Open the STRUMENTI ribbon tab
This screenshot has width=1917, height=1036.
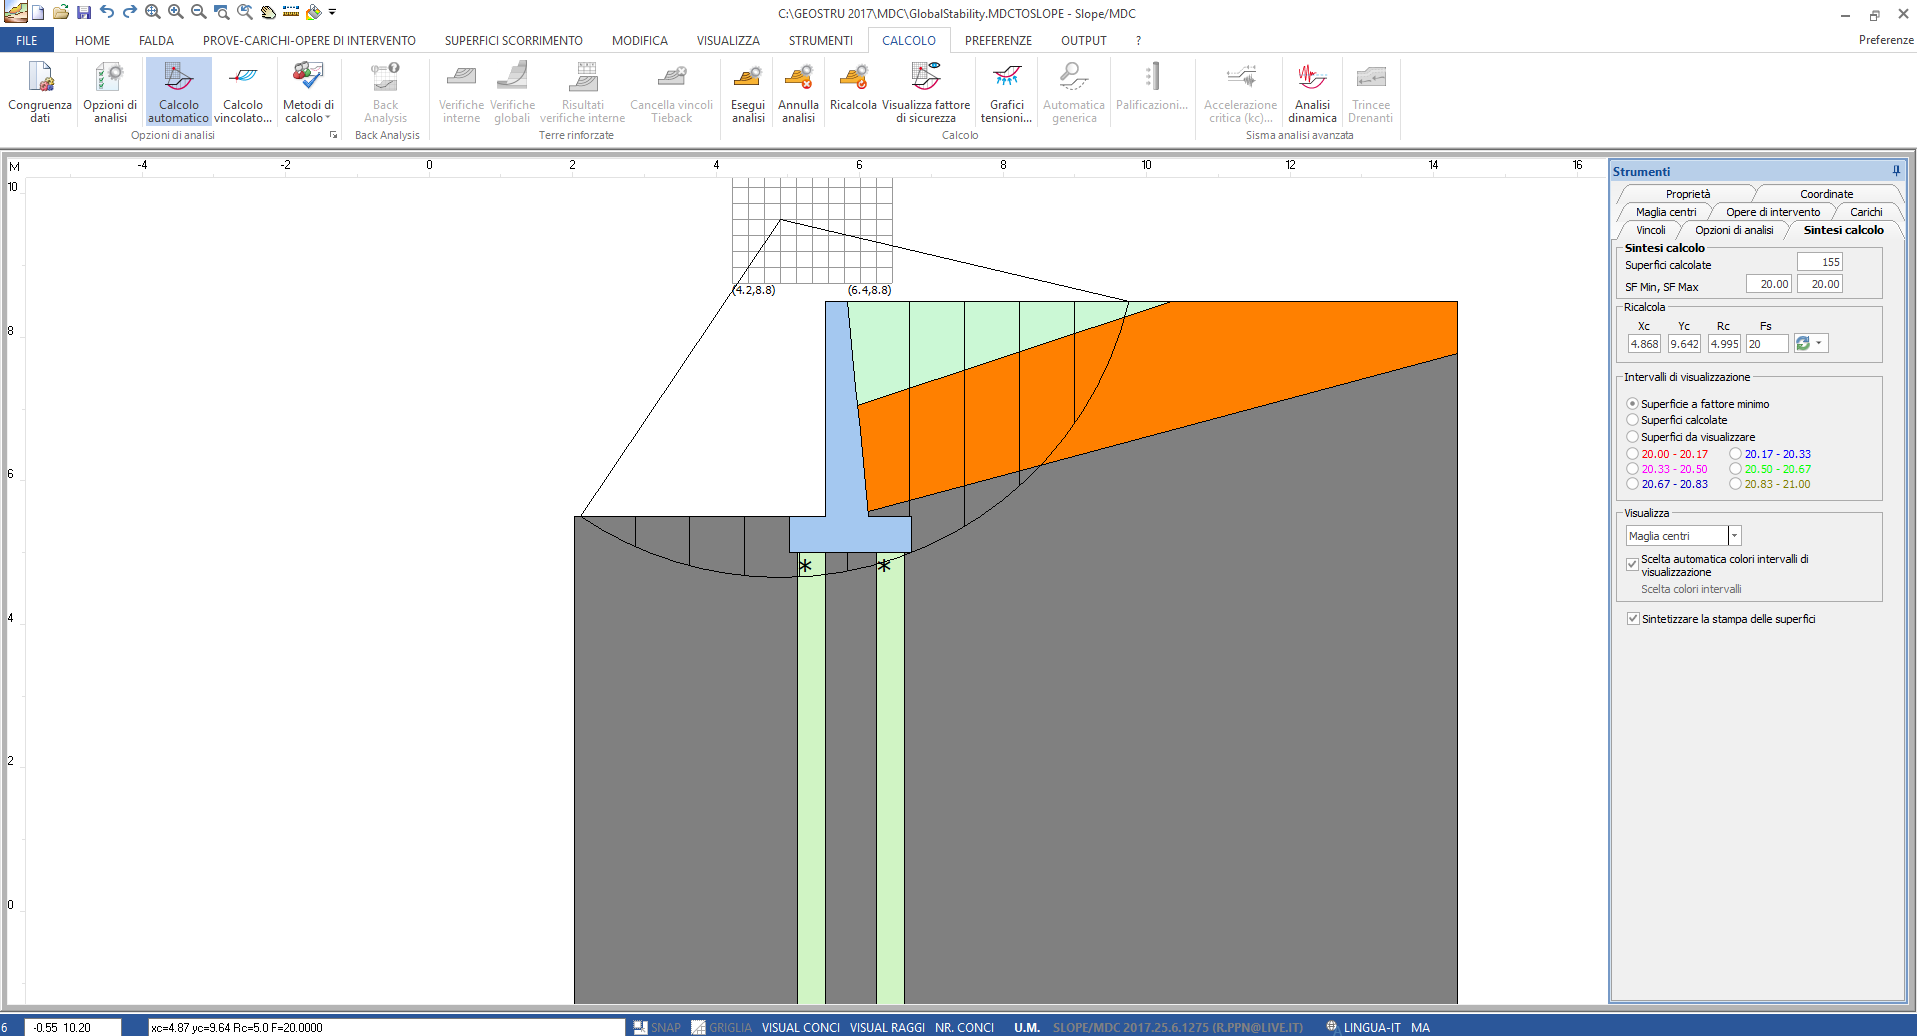[821, 40]
